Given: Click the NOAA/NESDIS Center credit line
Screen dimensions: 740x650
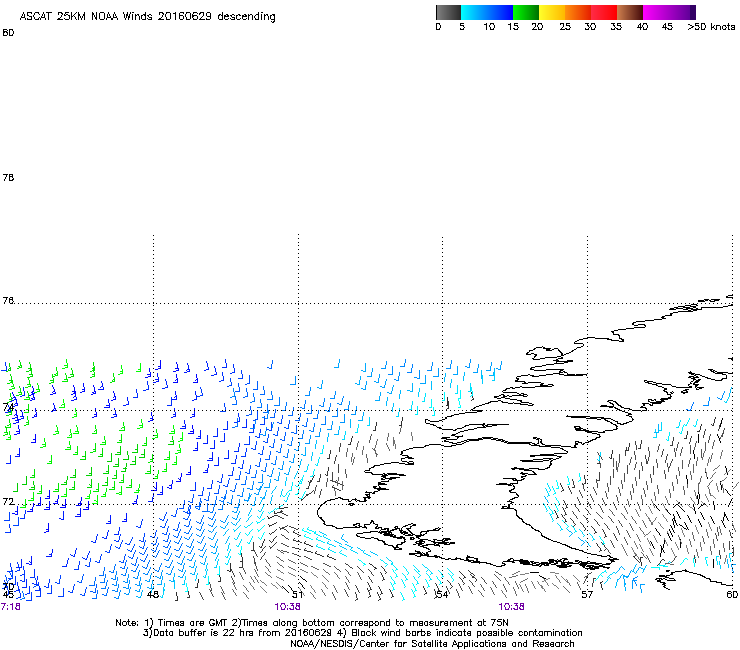Looking at the screenshot, I should (x=432, y=644).
